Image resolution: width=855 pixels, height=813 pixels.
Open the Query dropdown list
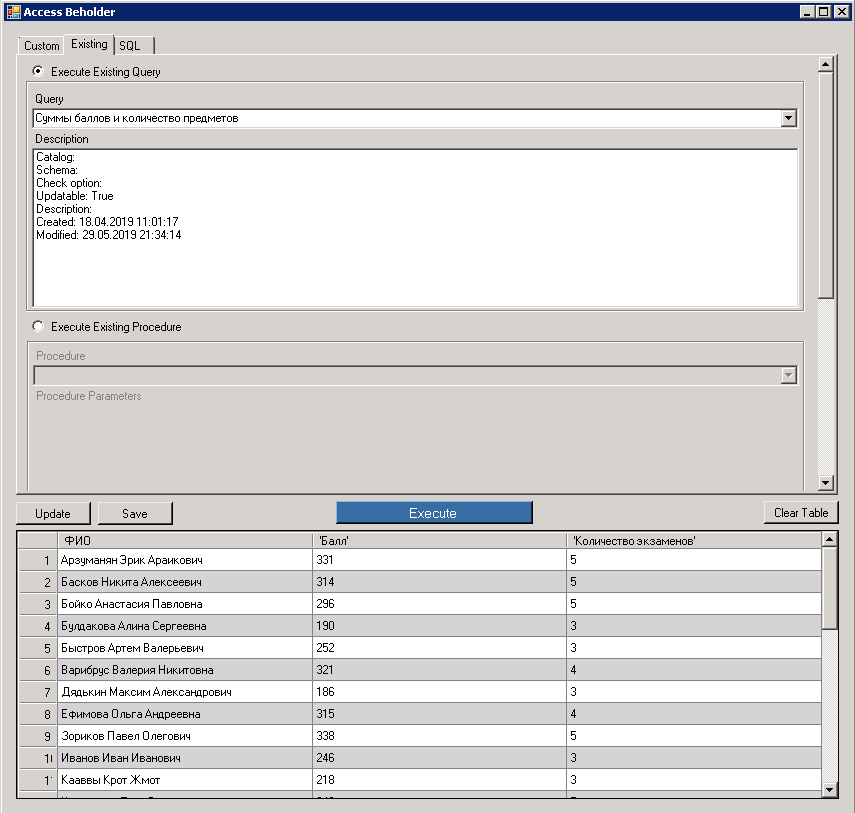(789, 118)
